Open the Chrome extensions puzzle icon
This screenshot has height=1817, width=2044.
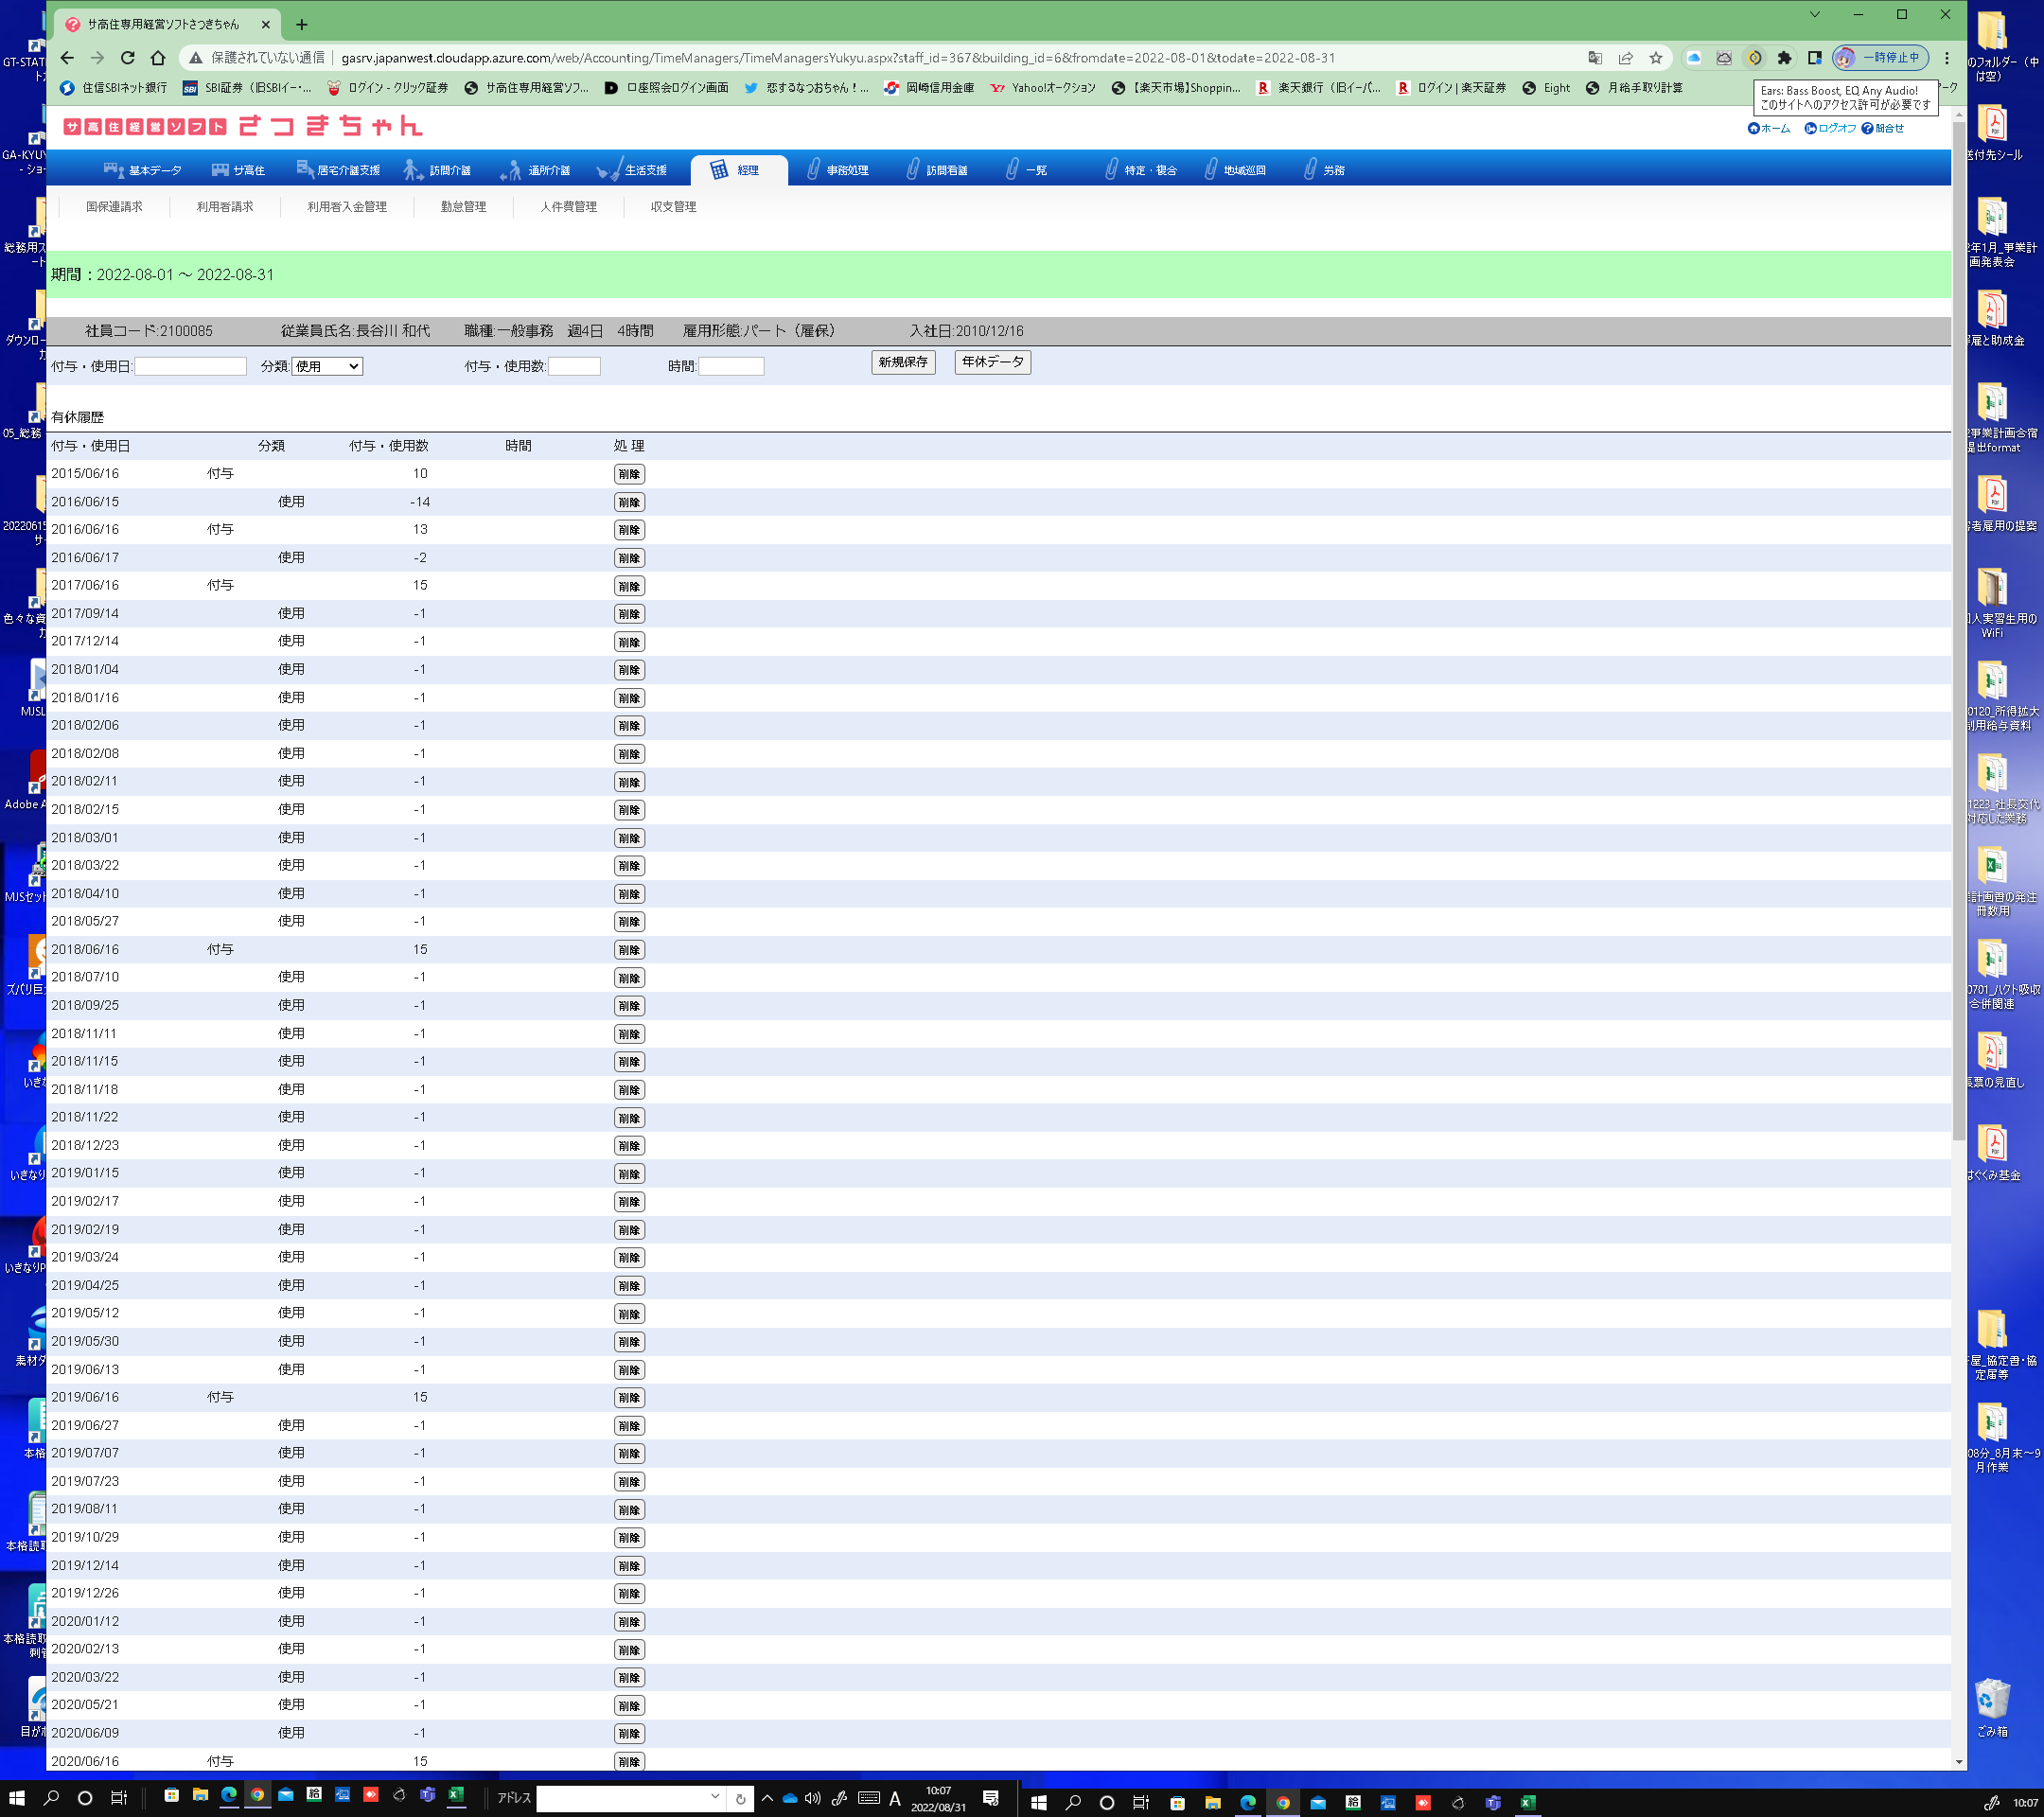(x=1784, y=58)
